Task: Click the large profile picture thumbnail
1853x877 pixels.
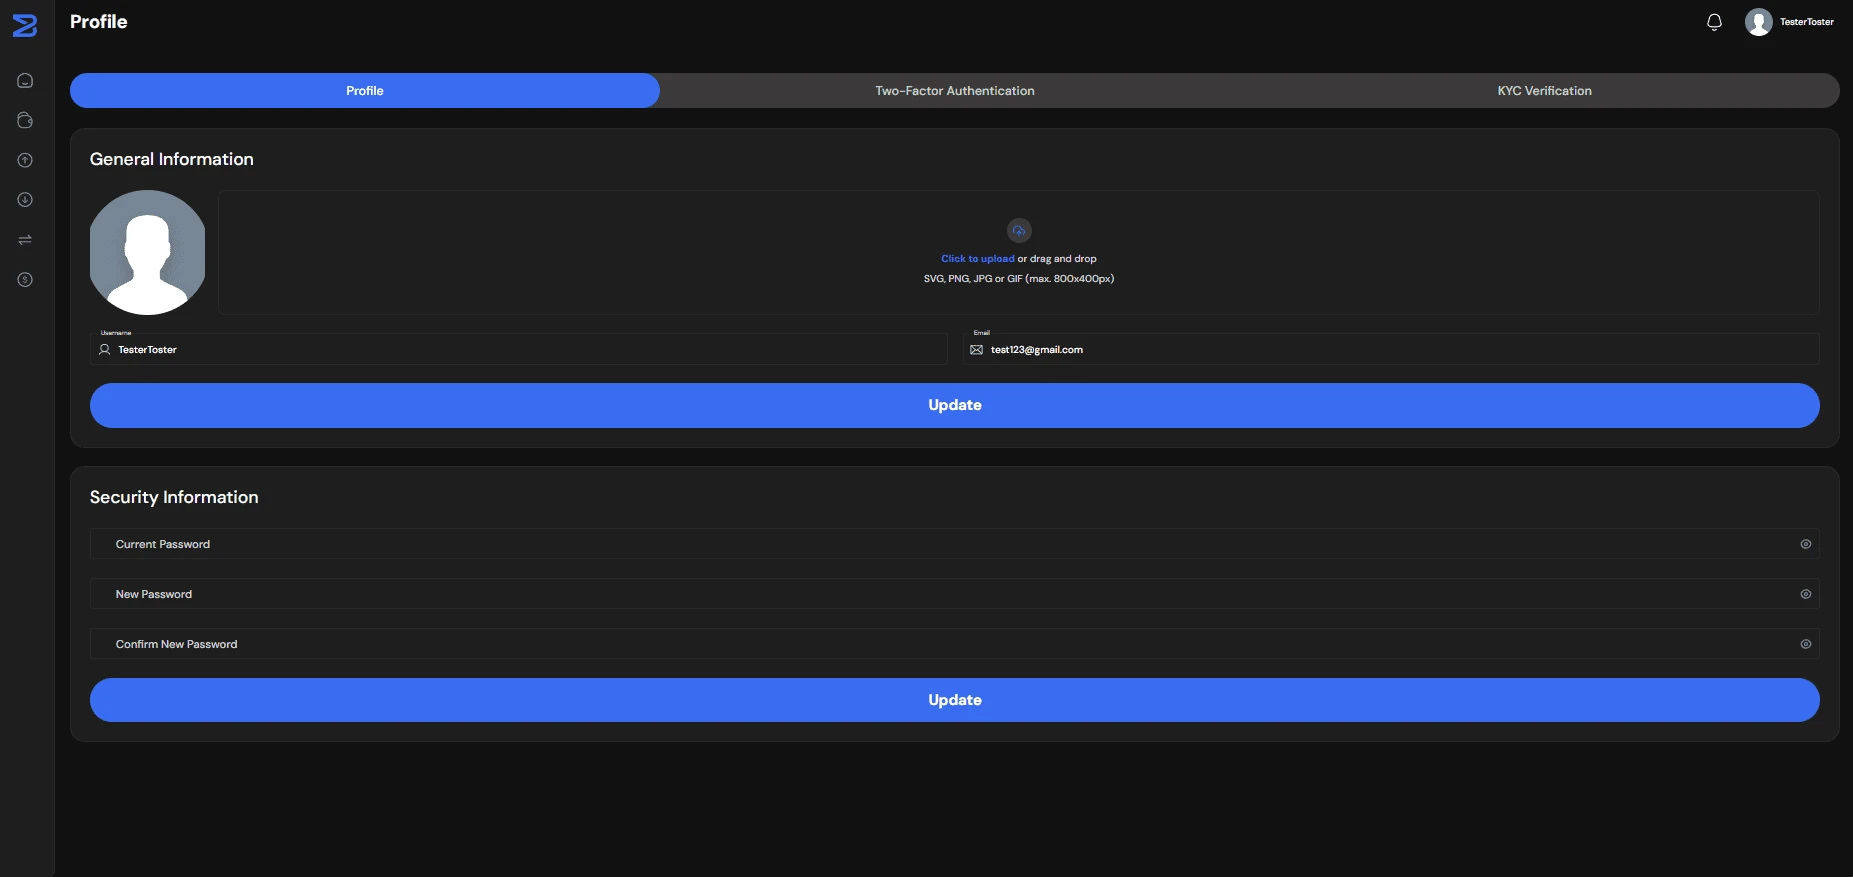Action: (x=148, y=252)
